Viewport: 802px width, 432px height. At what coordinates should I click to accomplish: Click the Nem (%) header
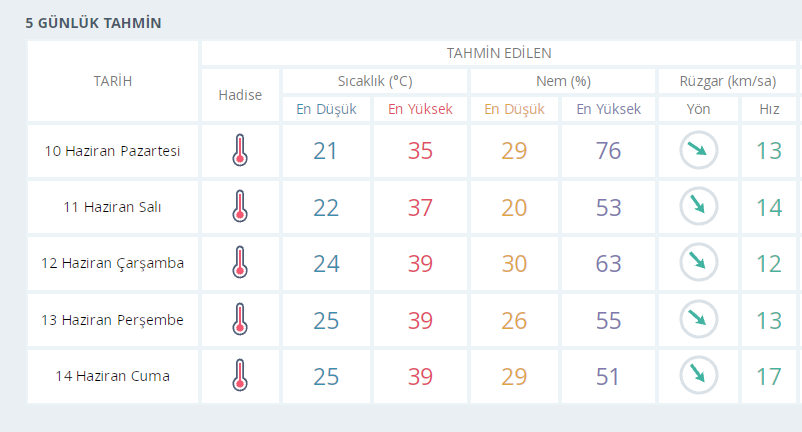[562, 81]
